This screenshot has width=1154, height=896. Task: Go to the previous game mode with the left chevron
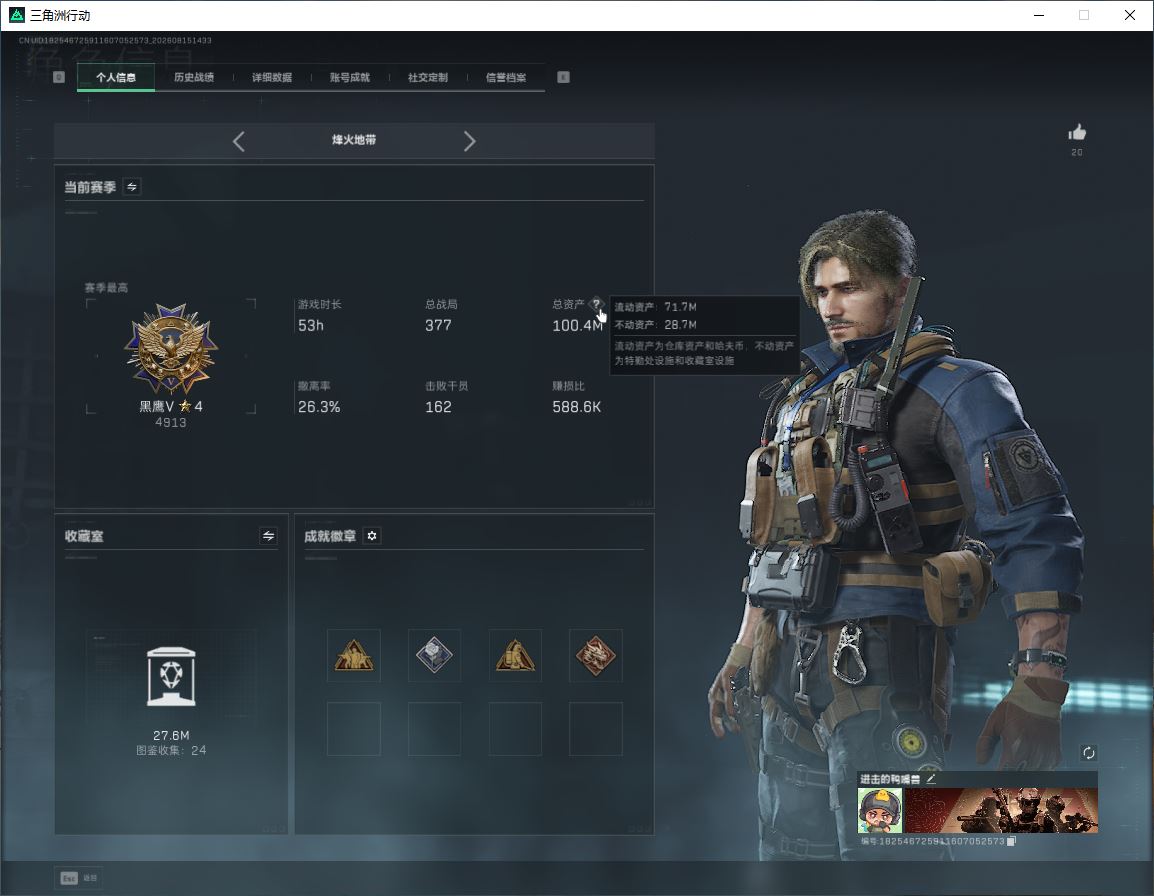(x=238, y=141)
